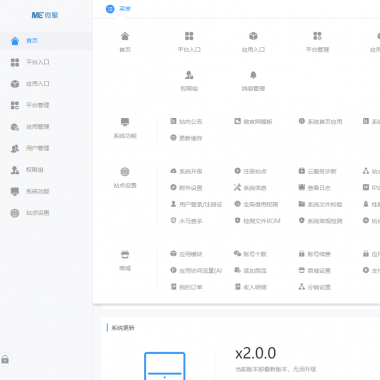The width and height of the screenshot is (380, 380).
Task: Open the 账号个数 link
Action: (x=250, y=254)
